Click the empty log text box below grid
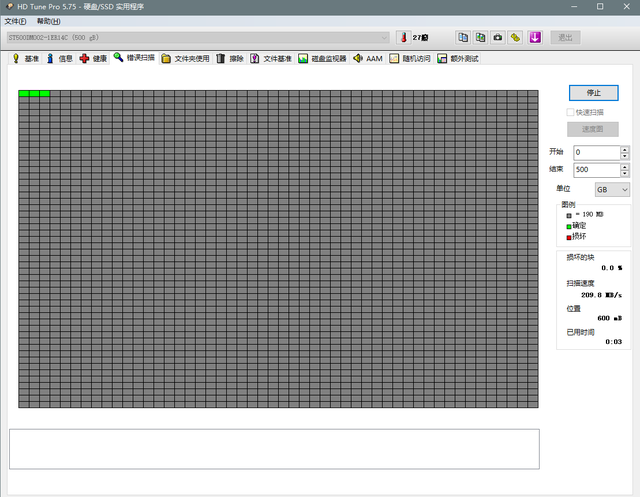Image resolution: width=640 pixels, height=497 pixels. pos(274,449)
